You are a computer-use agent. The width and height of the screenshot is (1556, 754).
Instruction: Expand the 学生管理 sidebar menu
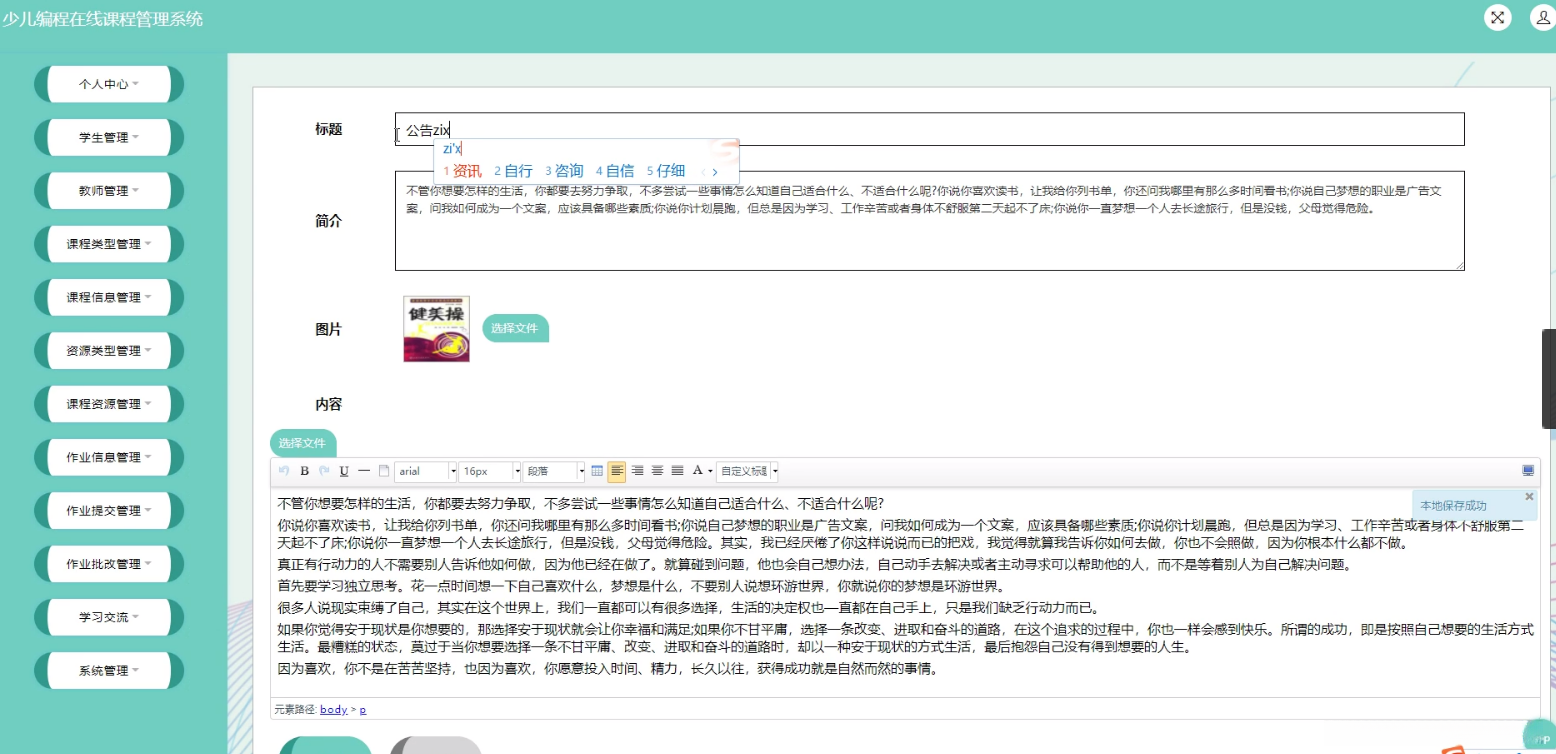pos(109,138)
